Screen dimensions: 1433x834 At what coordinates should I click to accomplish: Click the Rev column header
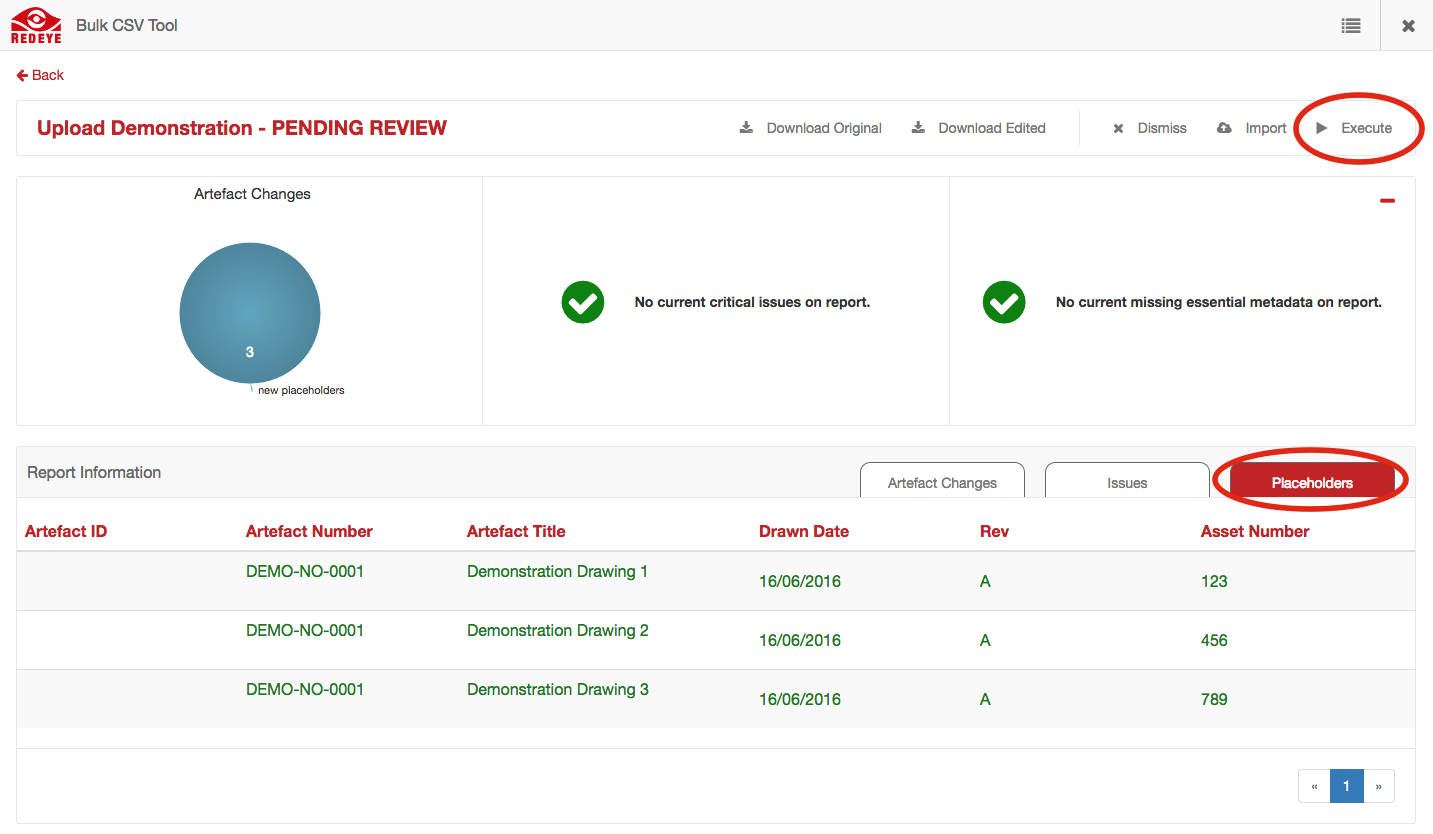coord(994,531)
